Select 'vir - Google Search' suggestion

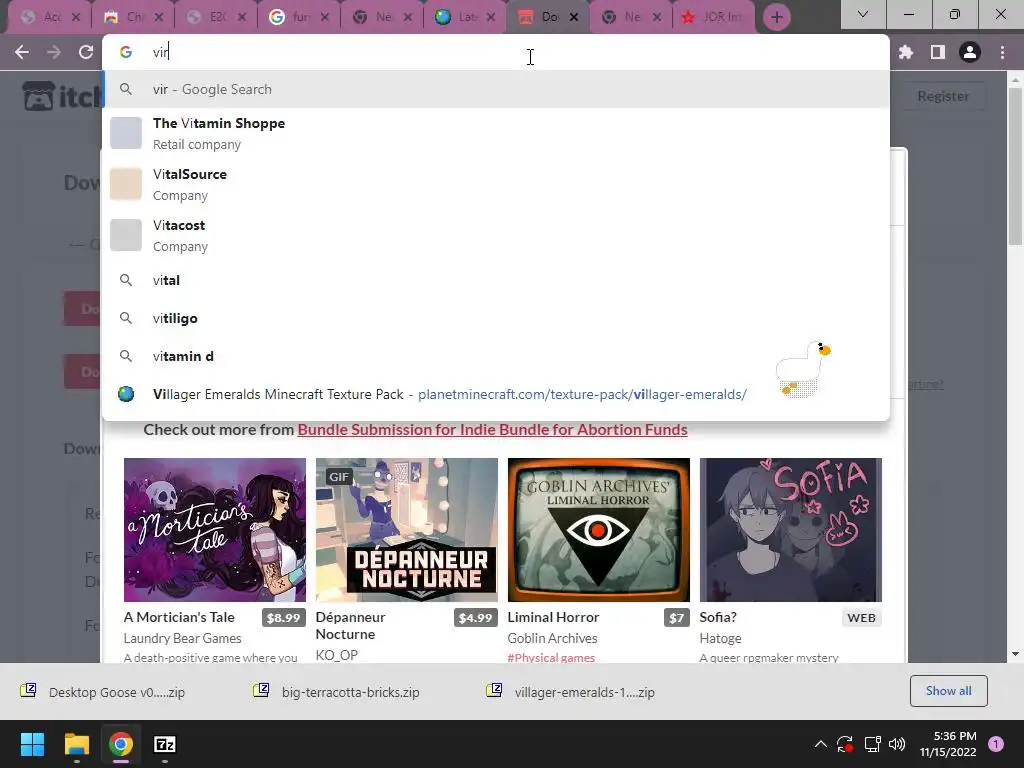[x=495, y=89]
